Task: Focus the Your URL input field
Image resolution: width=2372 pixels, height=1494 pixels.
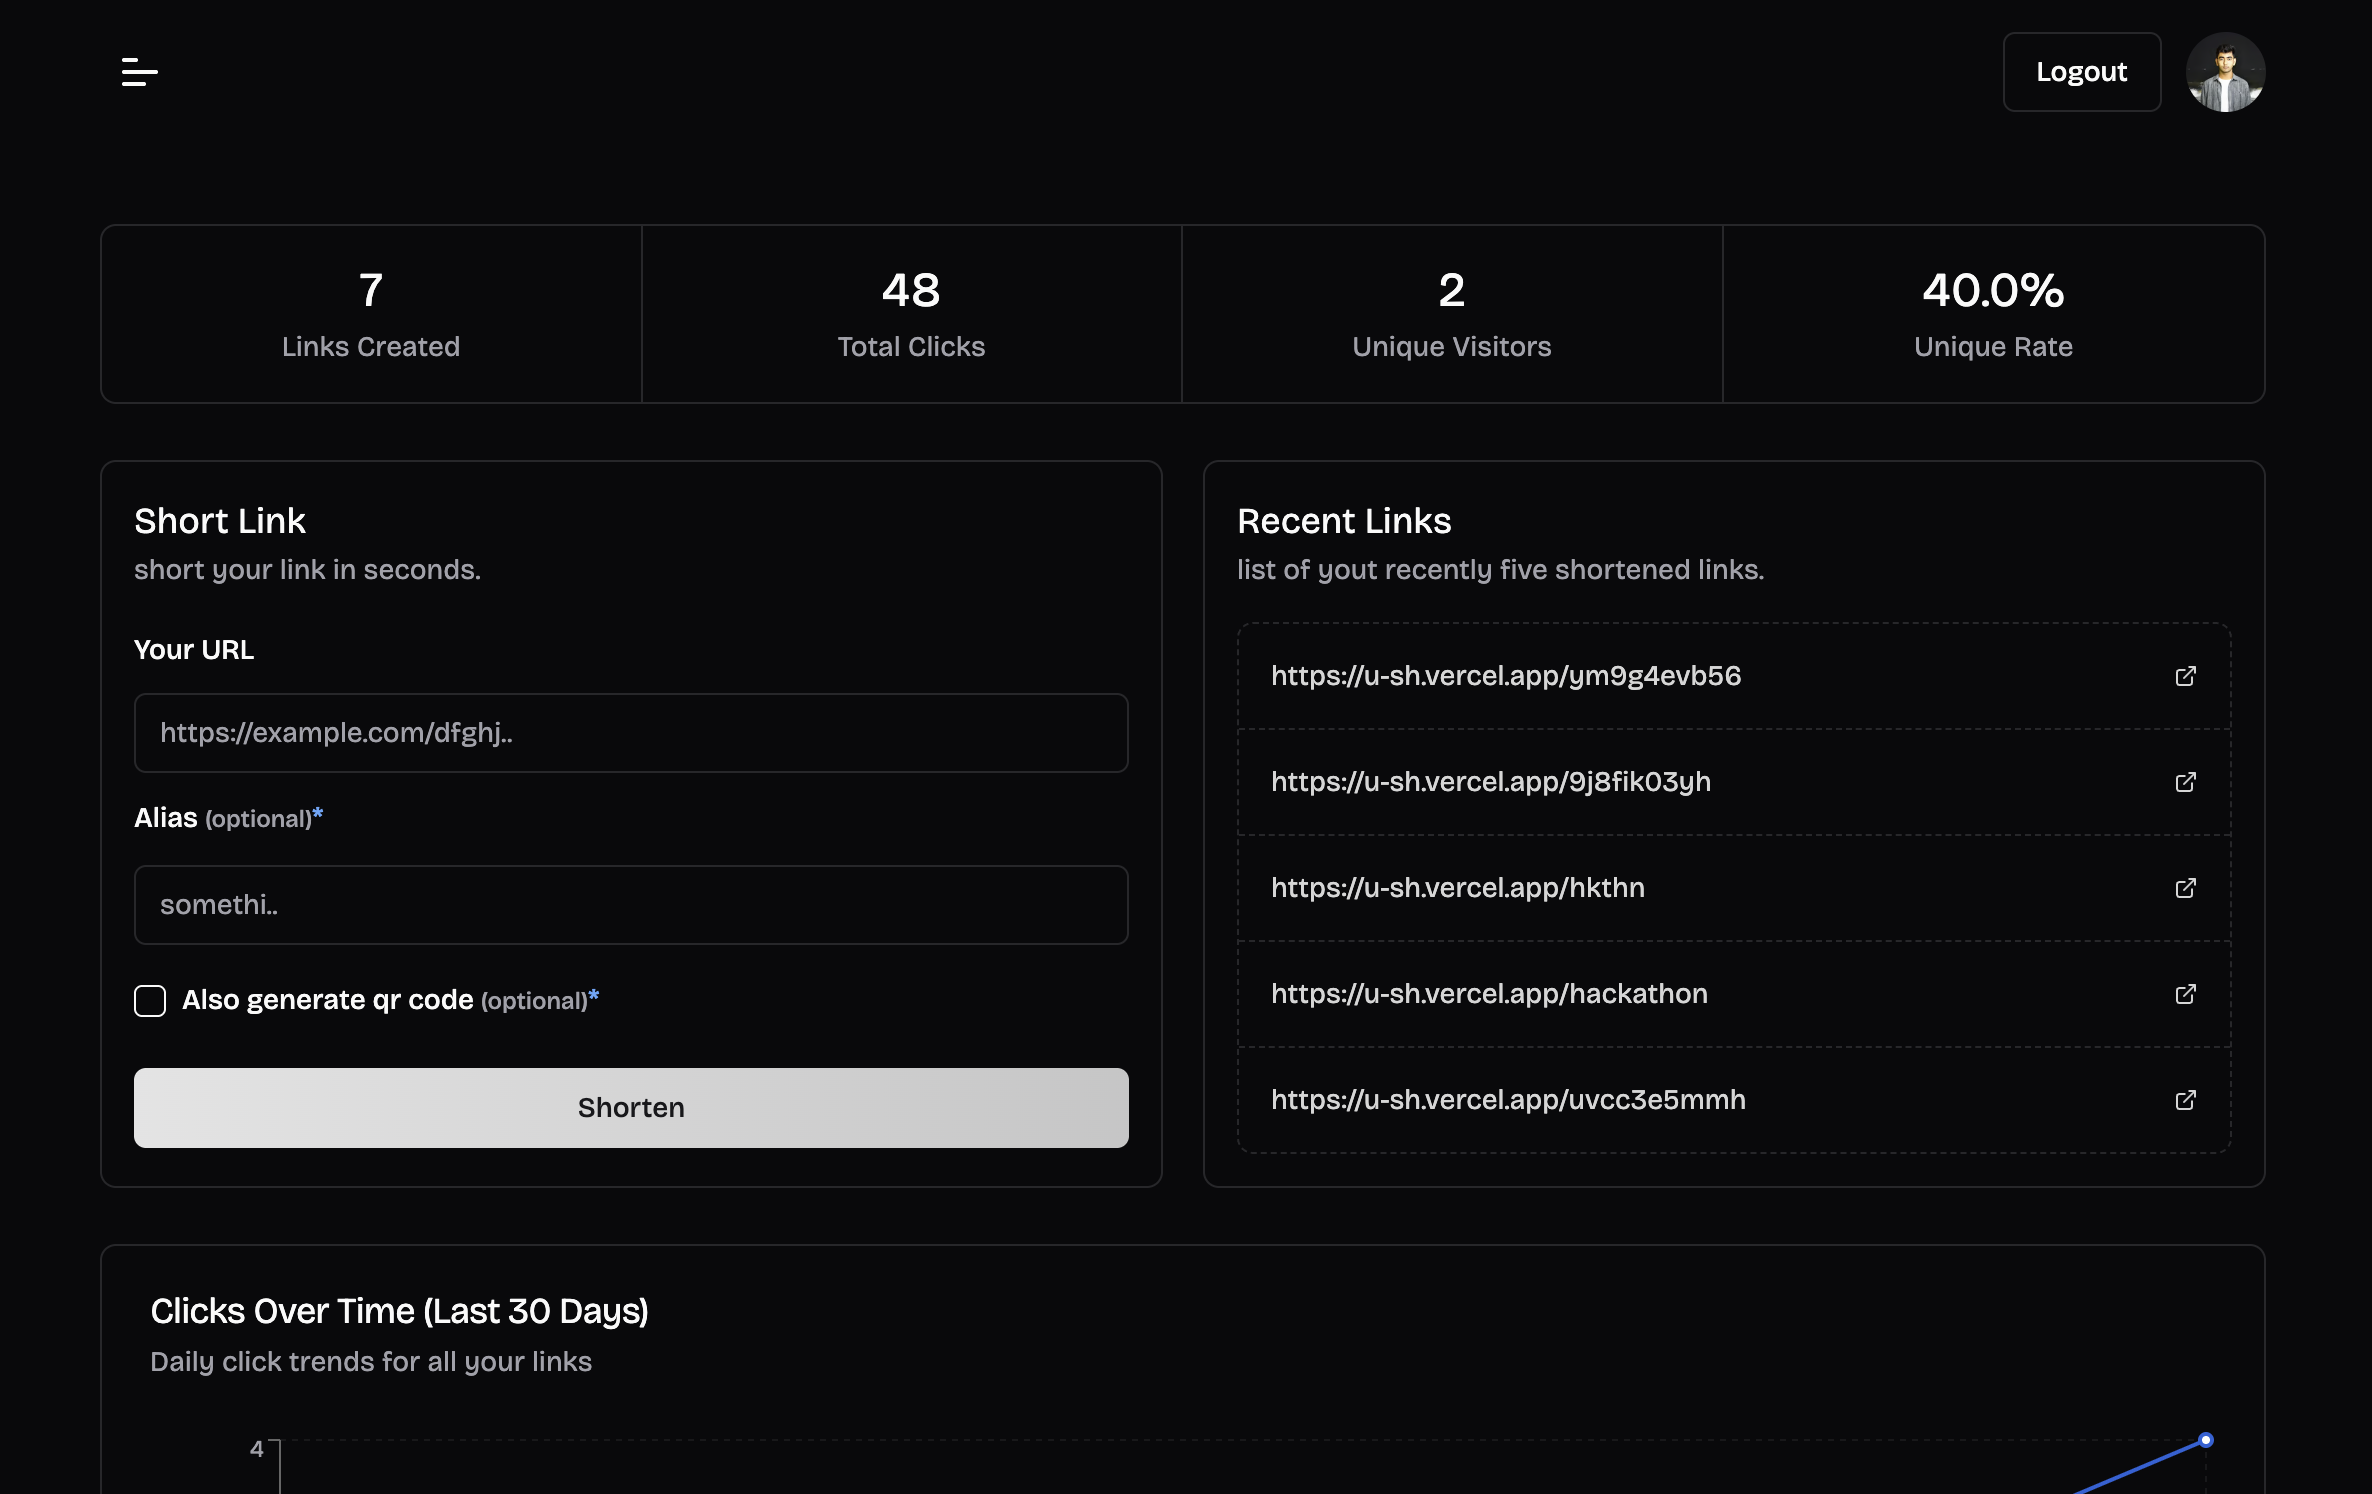Action: point(631,733)
